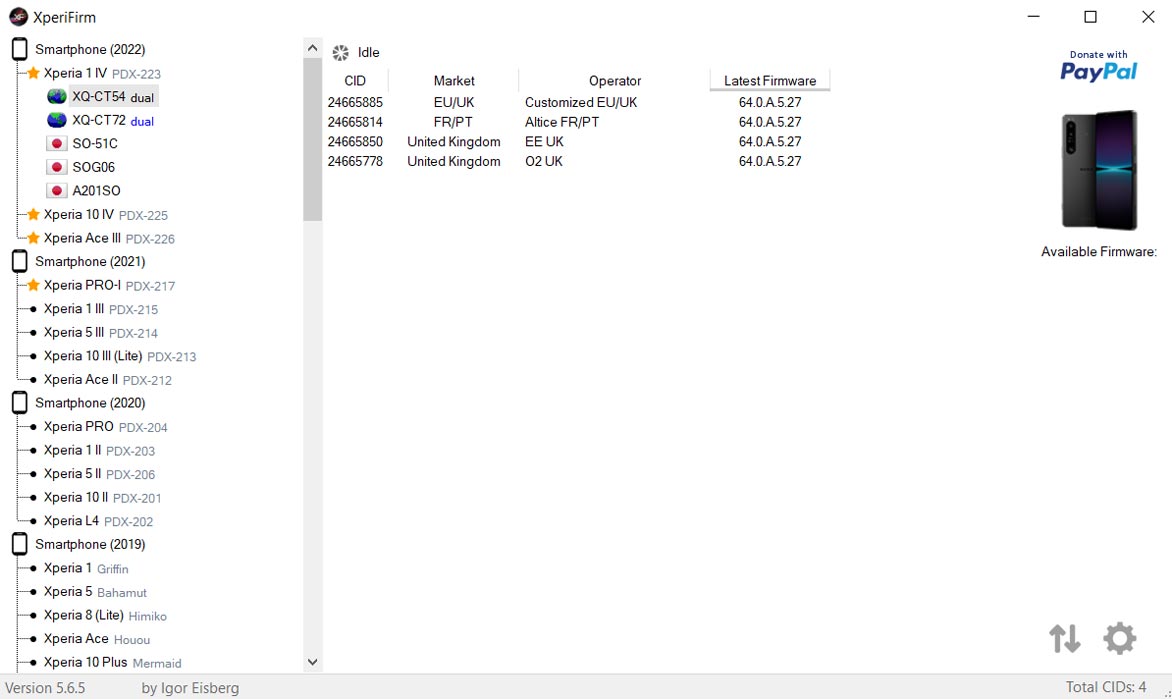Click the phone icon for Smartphone (2020)
The width and height of the screenshot is (1172, 700).
coord(20,403)
